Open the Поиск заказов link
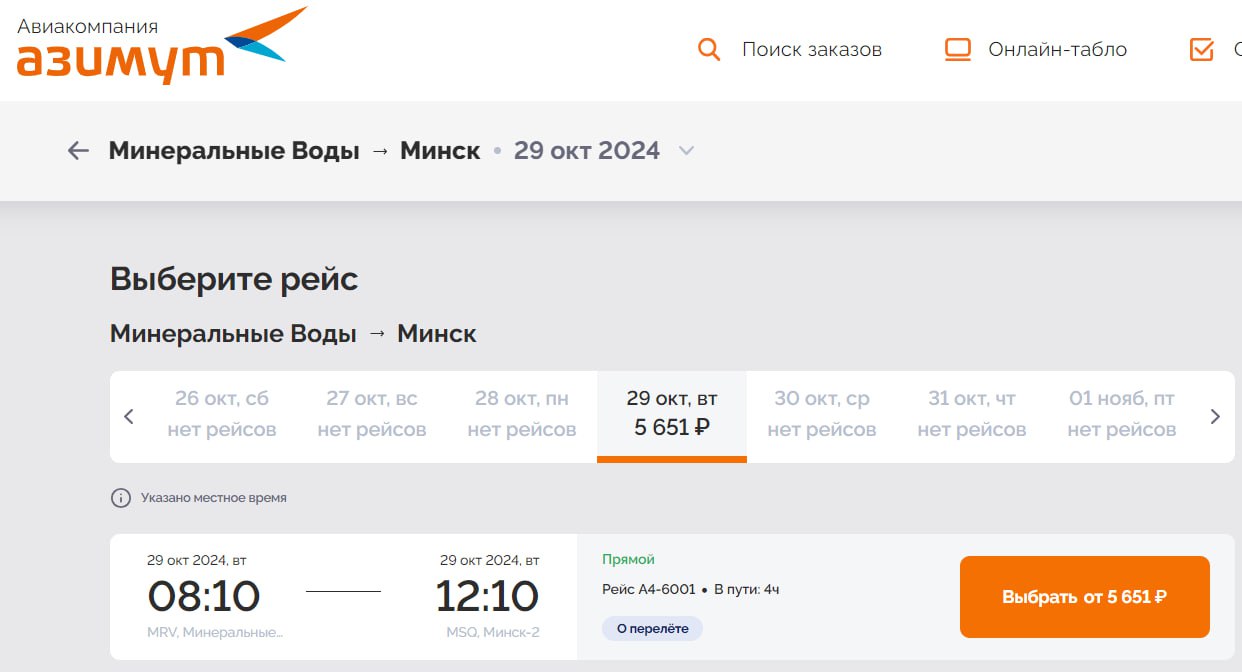 811,49
